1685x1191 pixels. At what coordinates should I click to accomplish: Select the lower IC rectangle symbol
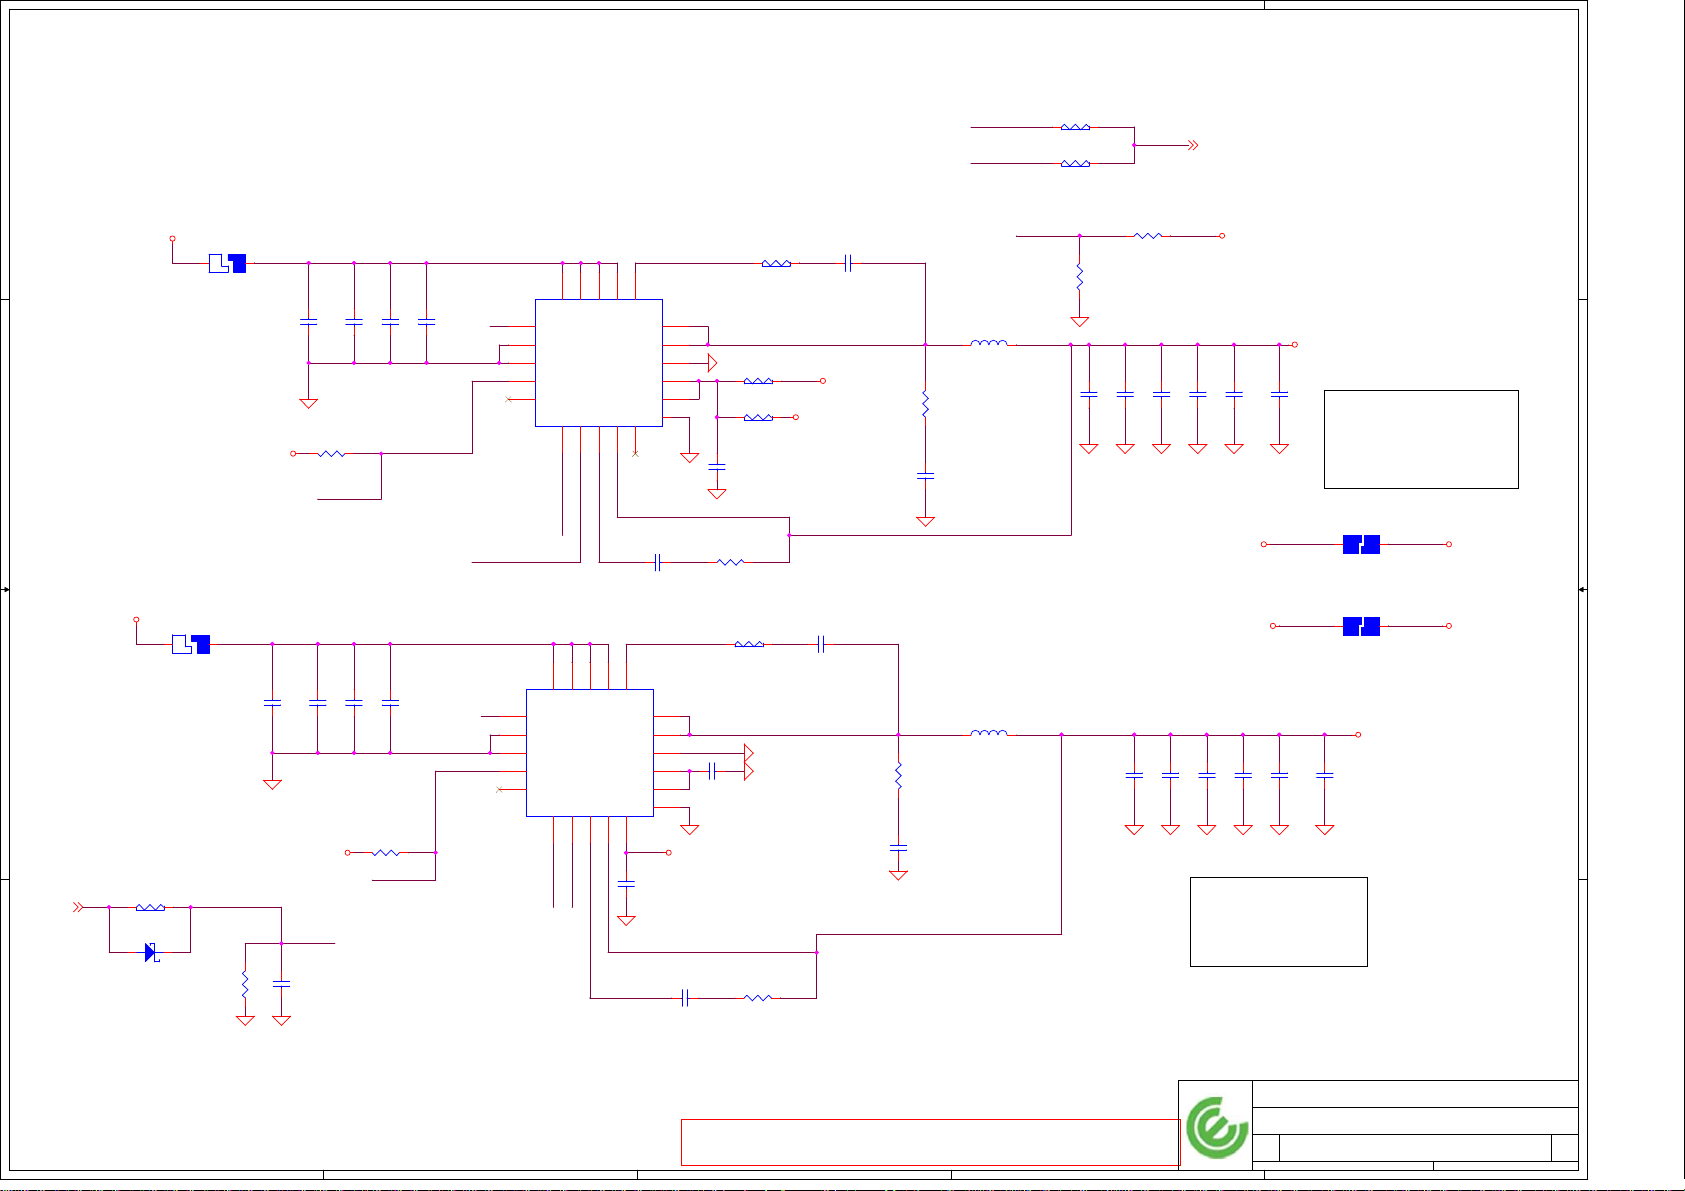pos(589,753)
